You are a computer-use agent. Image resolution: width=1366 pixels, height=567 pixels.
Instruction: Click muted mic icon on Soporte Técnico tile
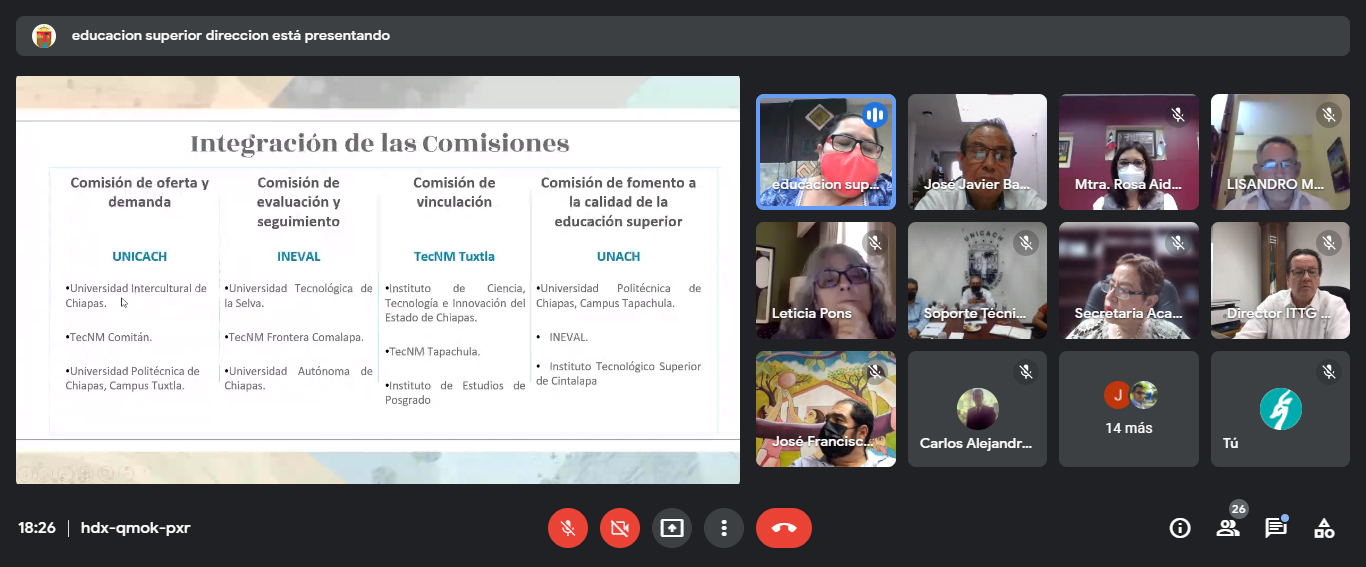point(1026,243)
